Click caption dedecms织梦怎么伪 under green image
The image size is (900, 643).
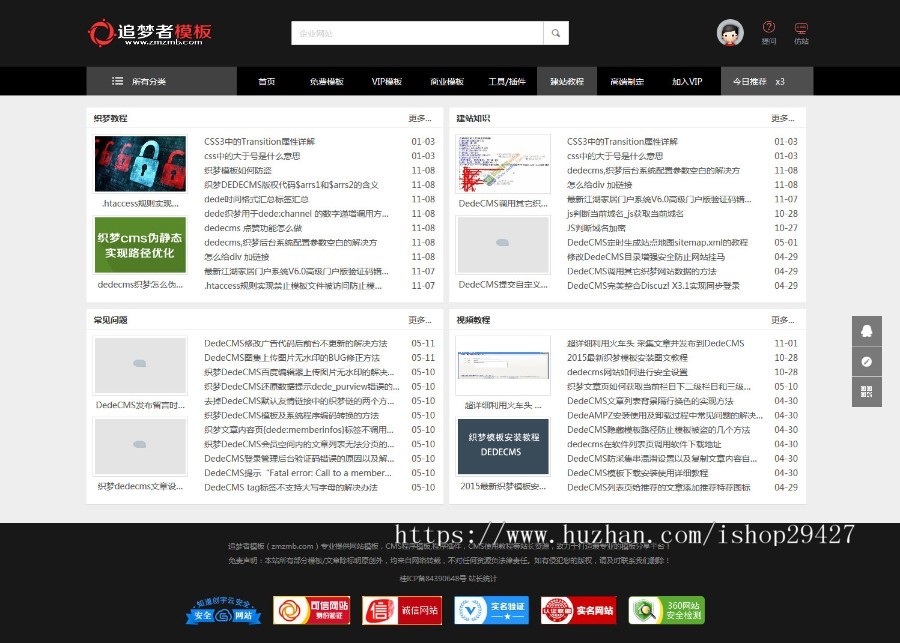(x=140, y=284)
